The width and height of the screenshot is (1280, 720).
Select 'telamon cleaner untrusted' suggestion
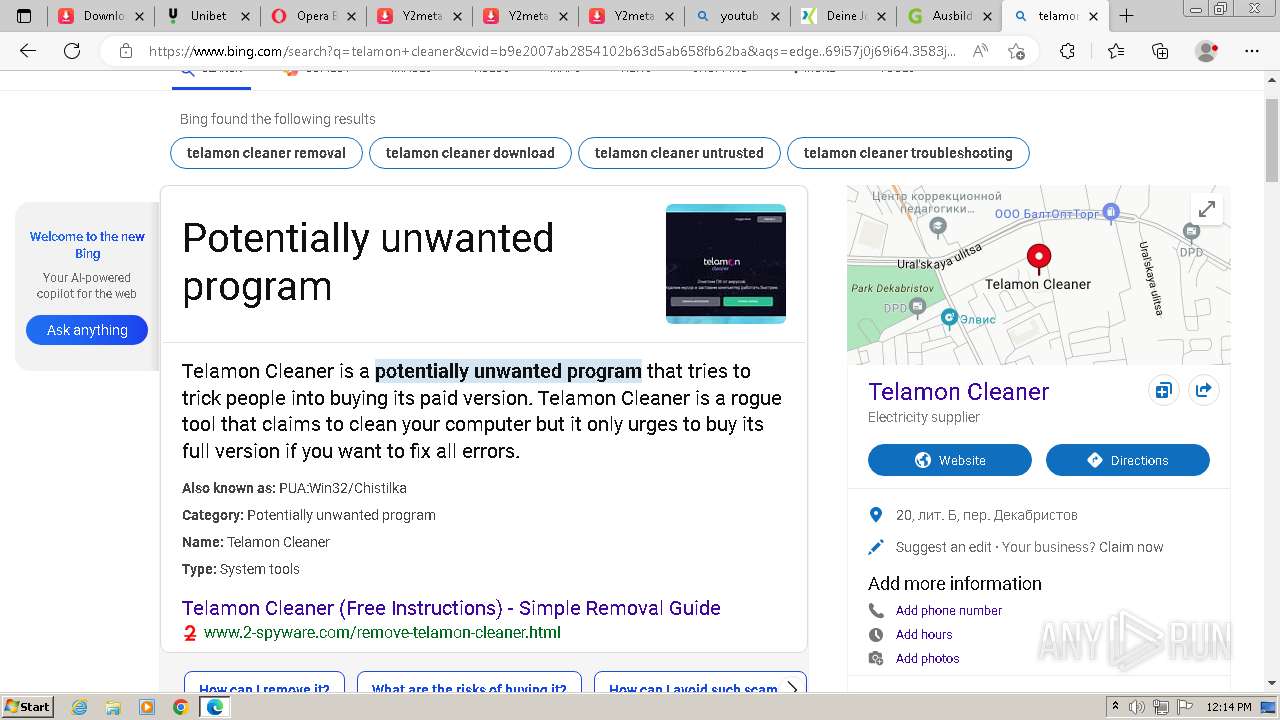point(679,153)
